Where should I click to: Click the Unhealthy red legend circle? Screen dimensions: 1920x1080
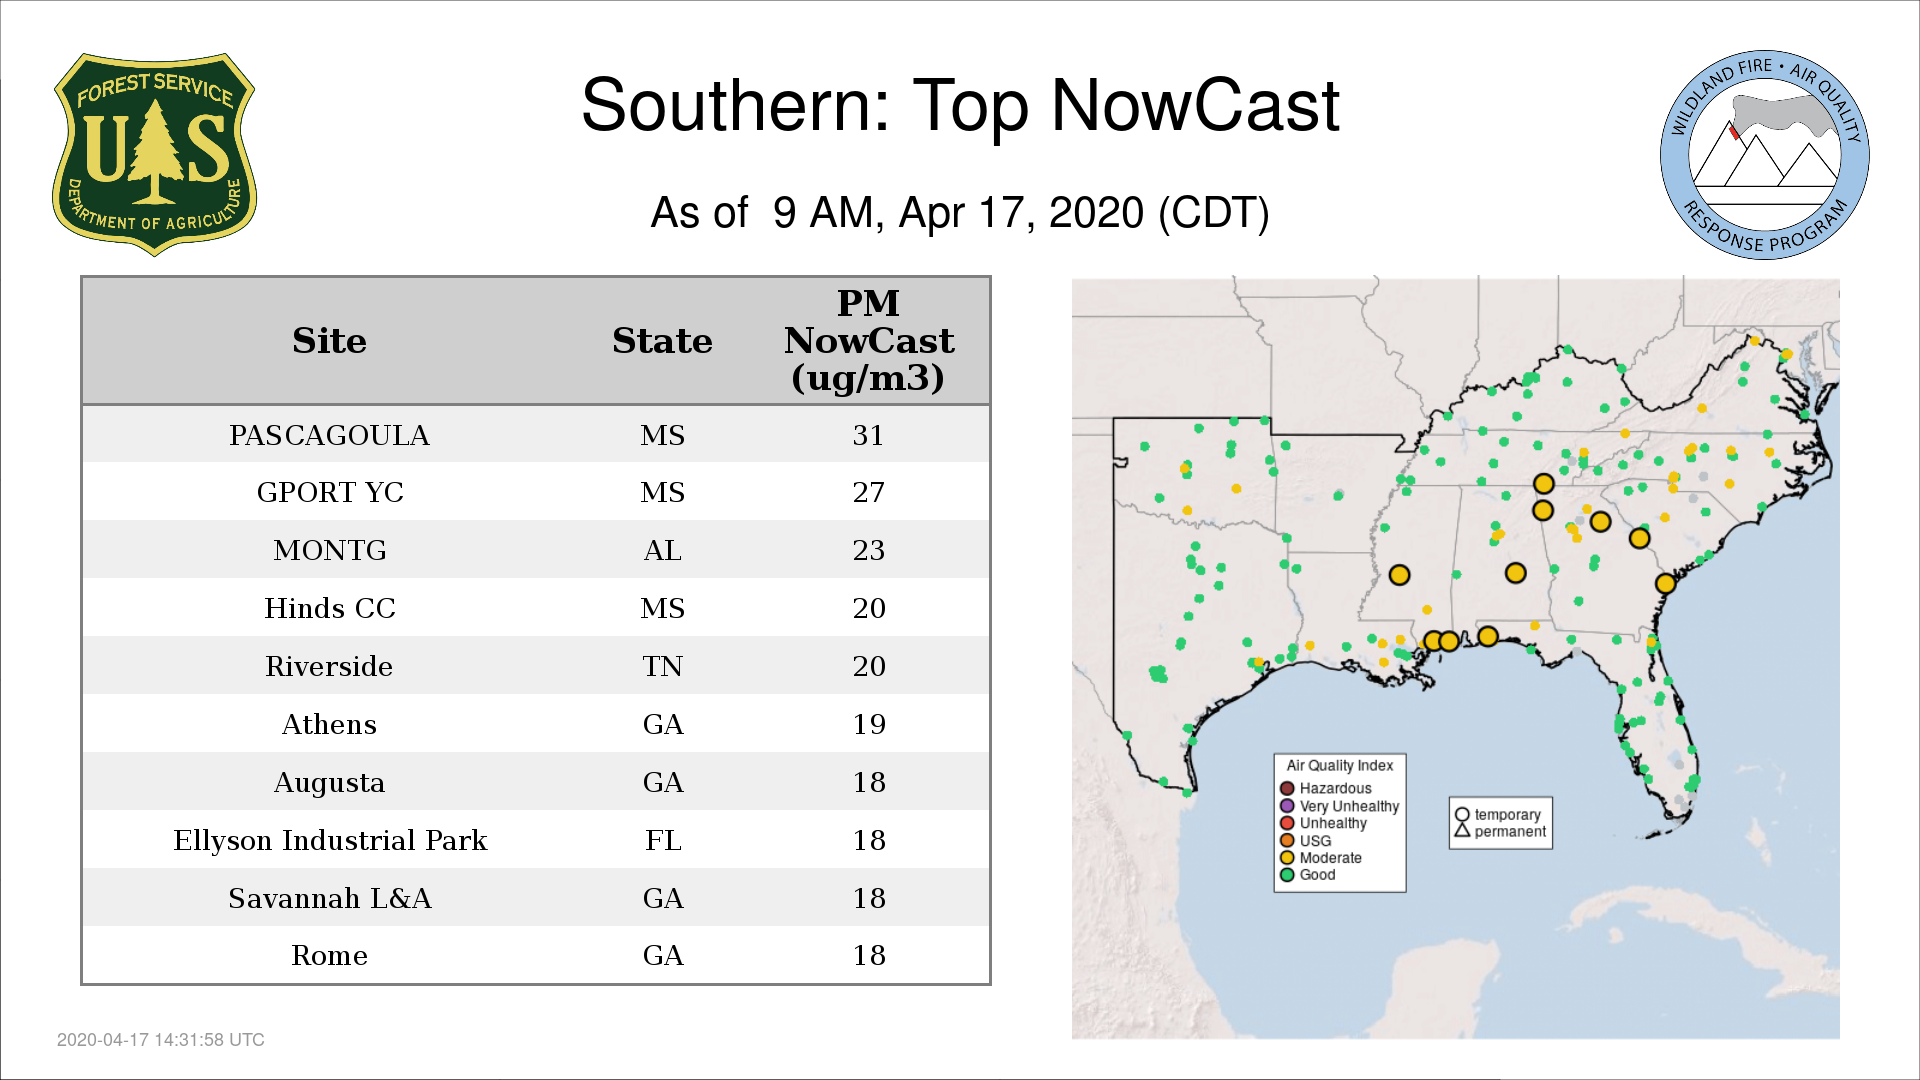(x=1287, y=823)
